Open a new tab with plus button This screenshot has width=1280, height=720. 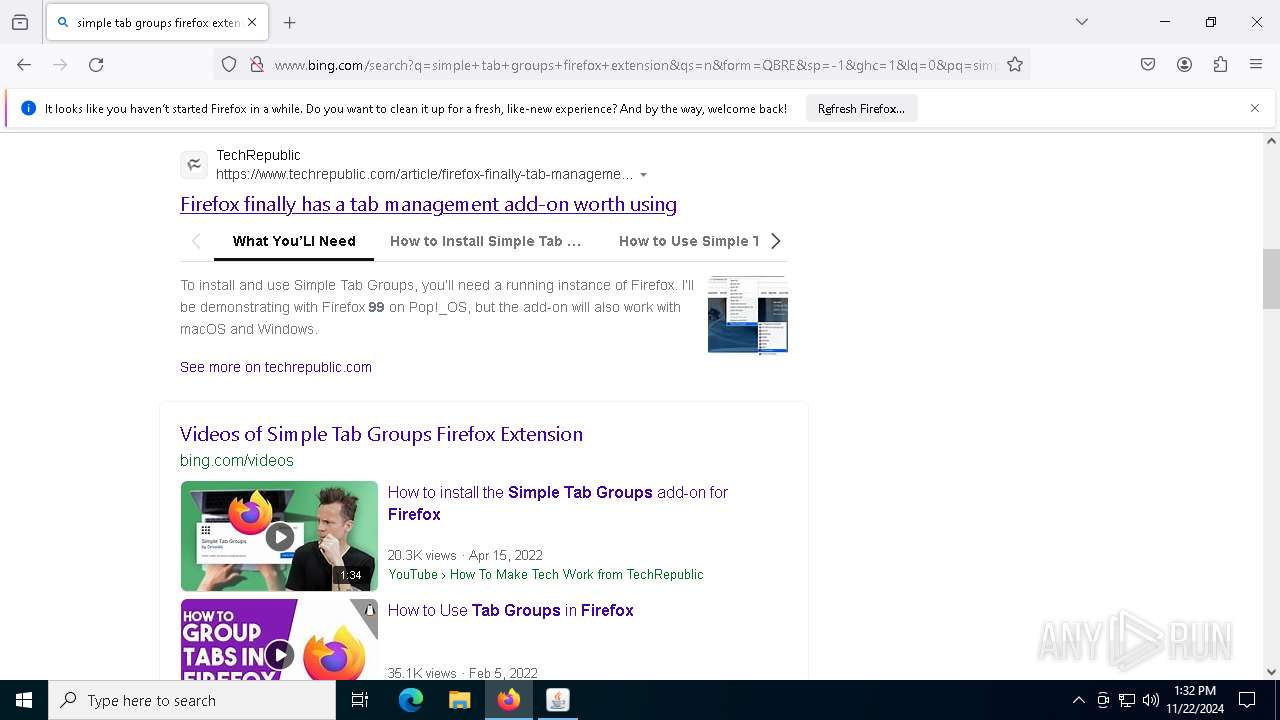(290, 22)
